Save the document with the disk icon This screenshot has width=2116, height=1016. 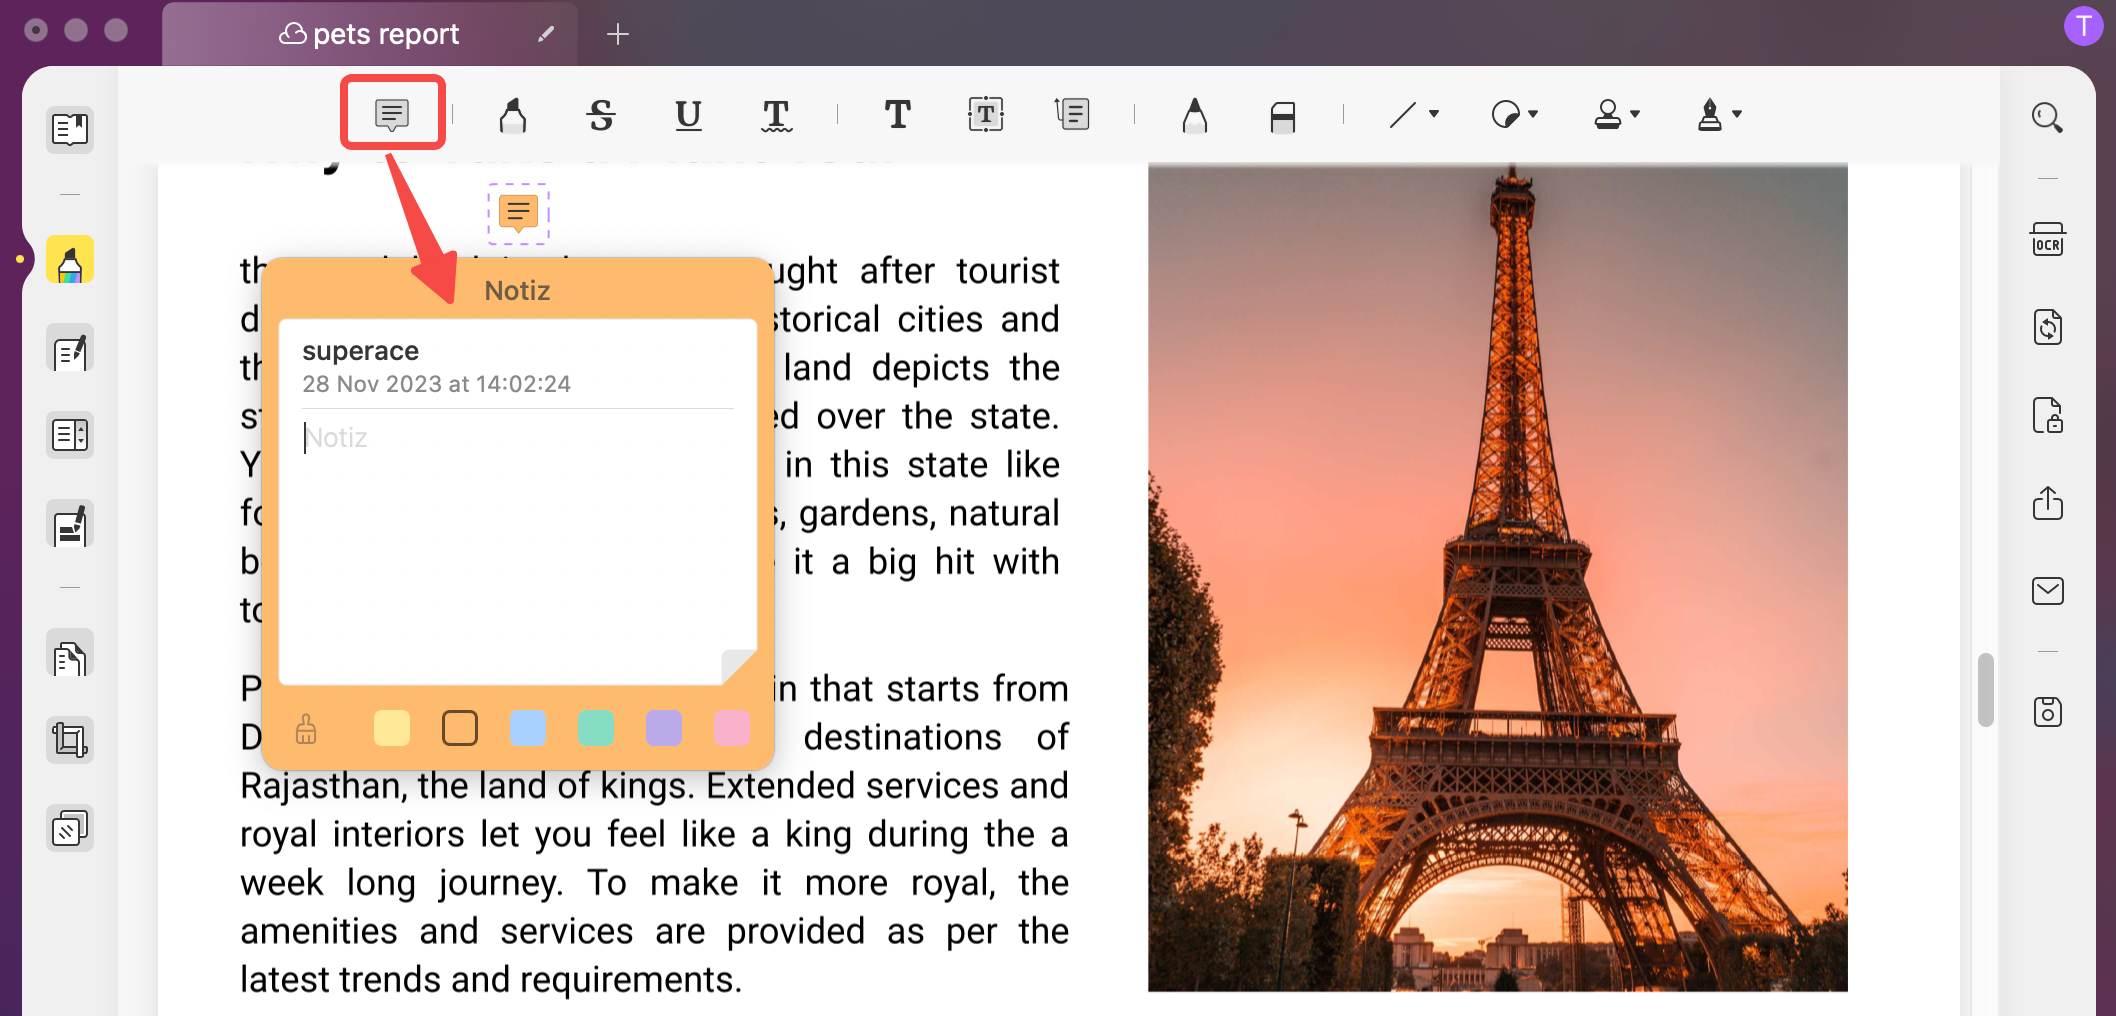pyautogui.click(x=2047, y=711)
